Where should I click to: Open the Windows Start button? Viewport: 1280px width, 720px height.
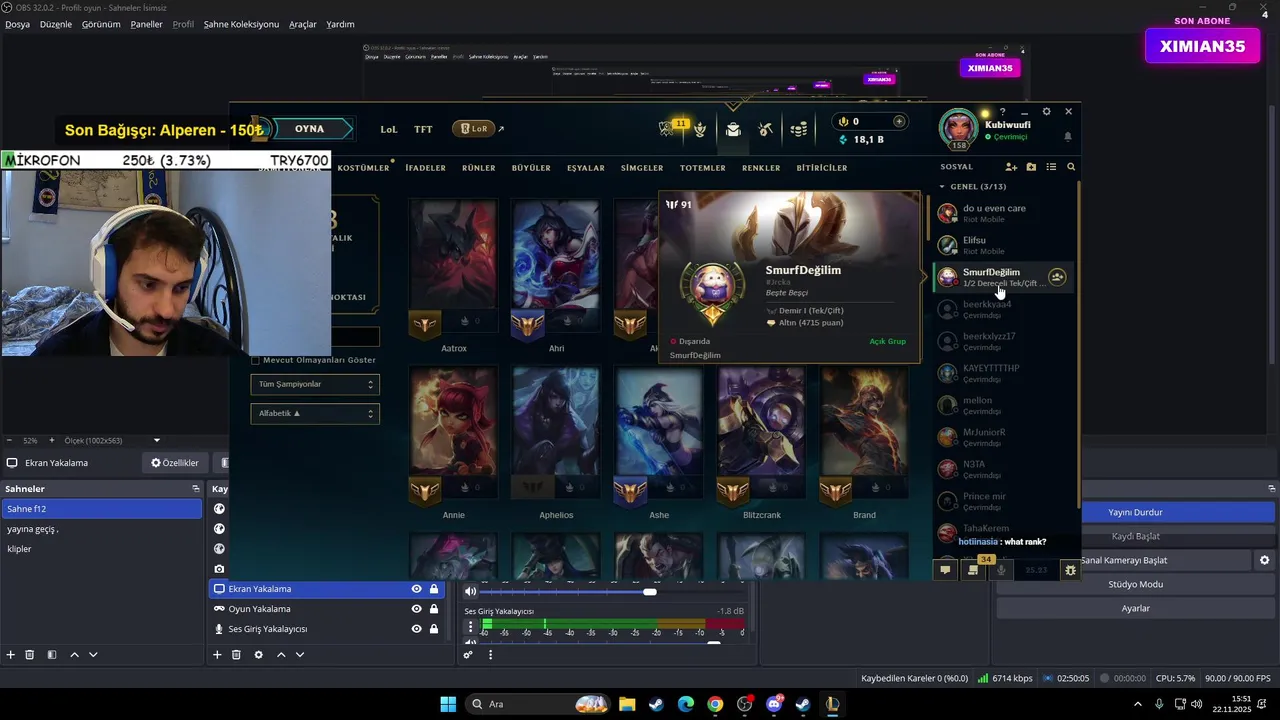(448, 704)
